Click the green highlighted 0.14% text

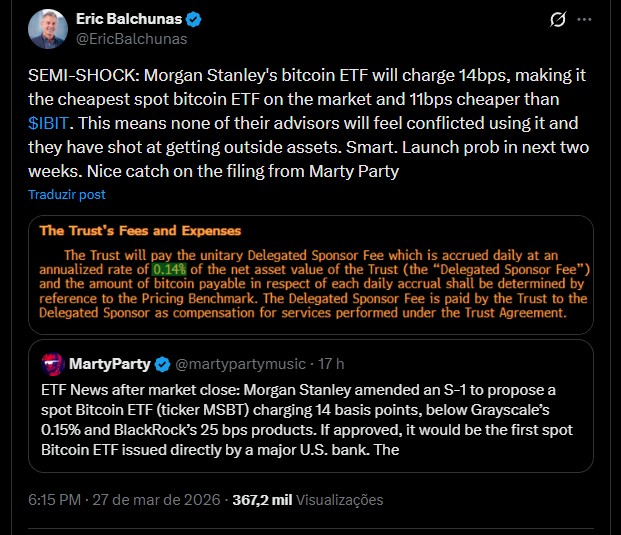coord(162,270)
